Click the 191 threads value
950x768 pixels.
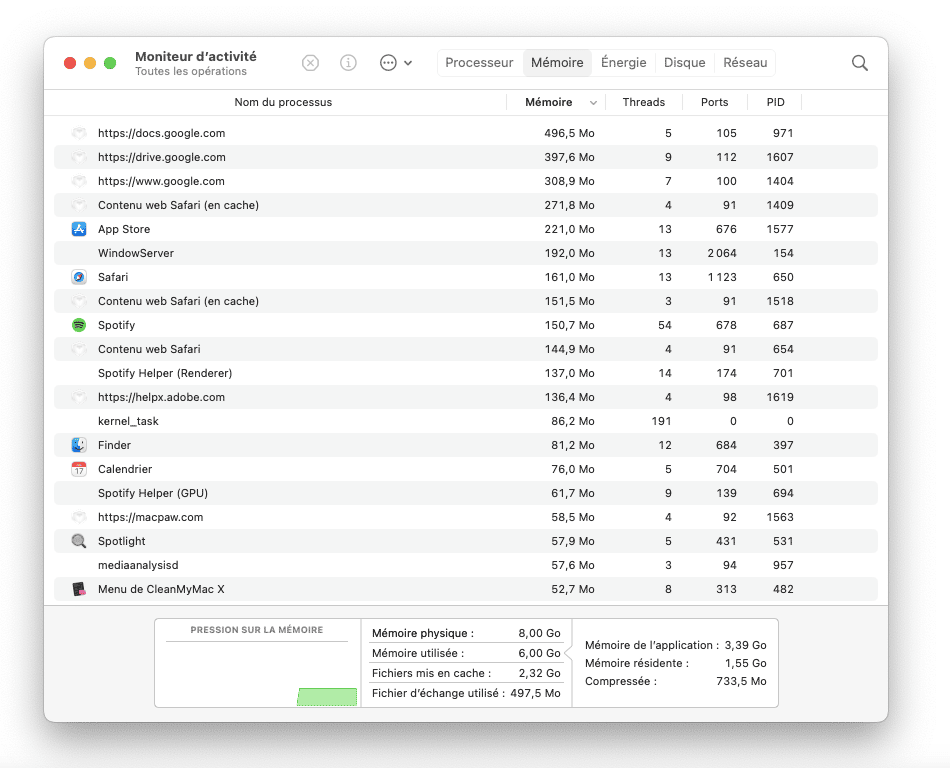[x=661, y=421]
